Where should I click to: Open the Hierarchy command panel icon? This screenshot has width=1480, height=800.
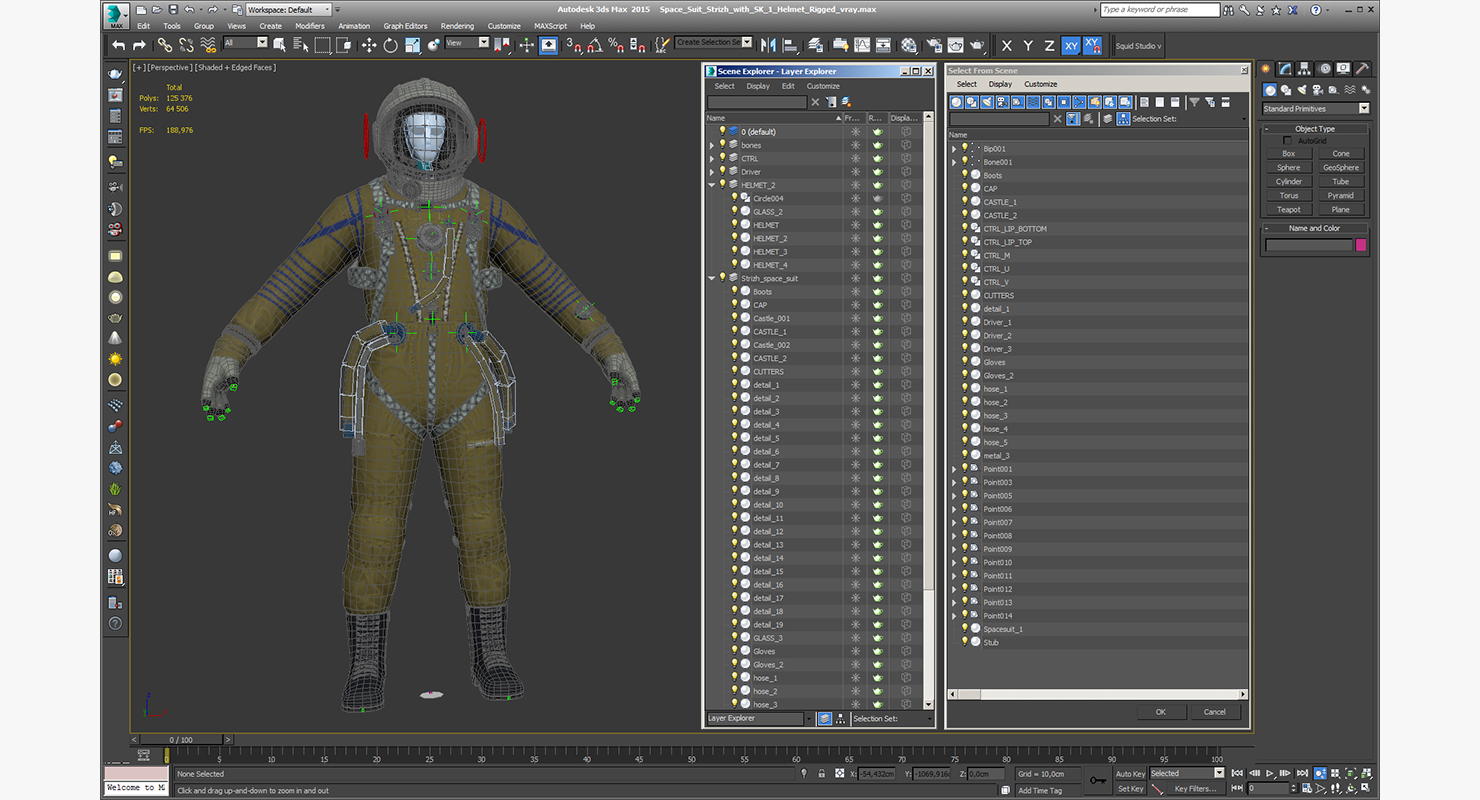tap(1306, 69)
